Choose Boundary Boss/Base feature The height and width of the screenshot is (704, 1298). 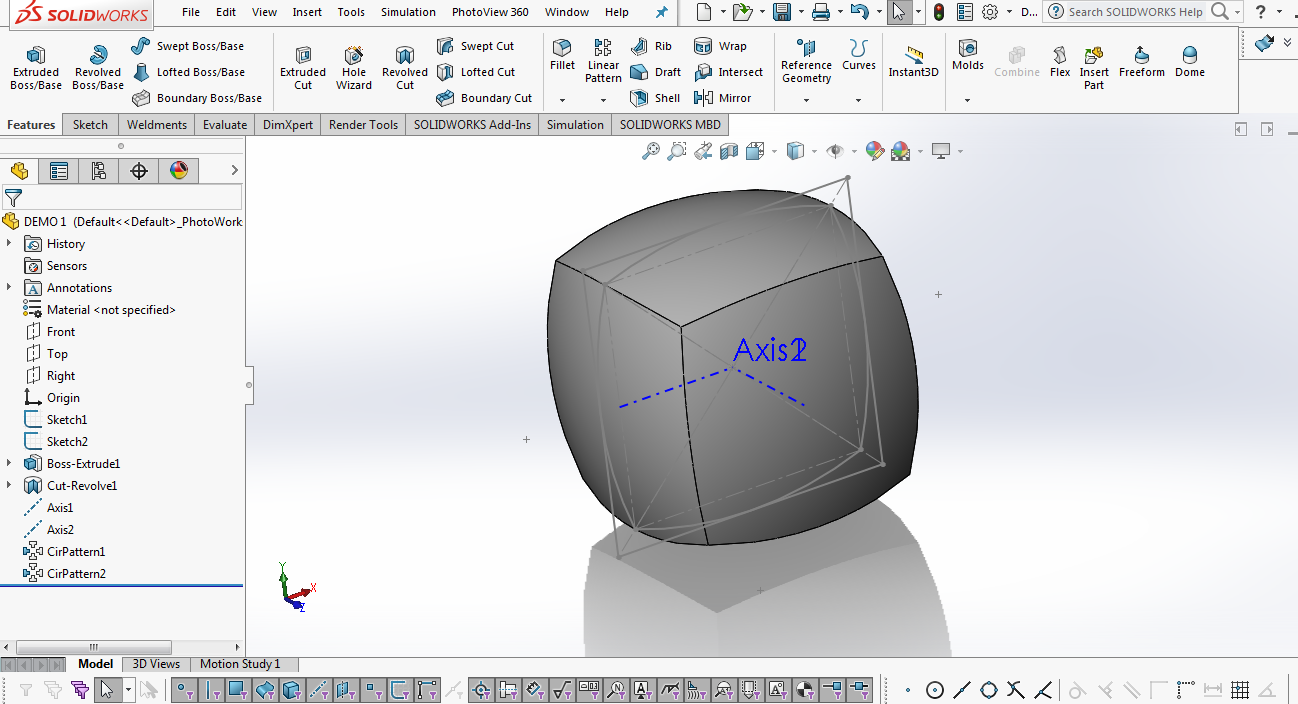coord(196,98)
